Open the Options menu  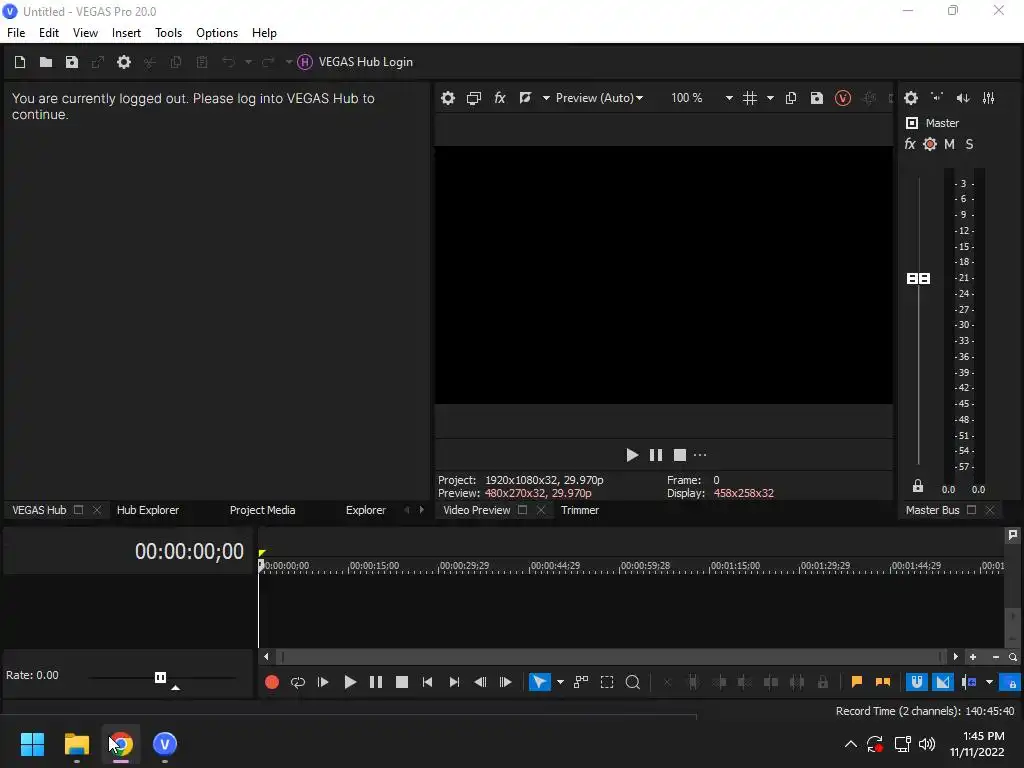[217, 33]
